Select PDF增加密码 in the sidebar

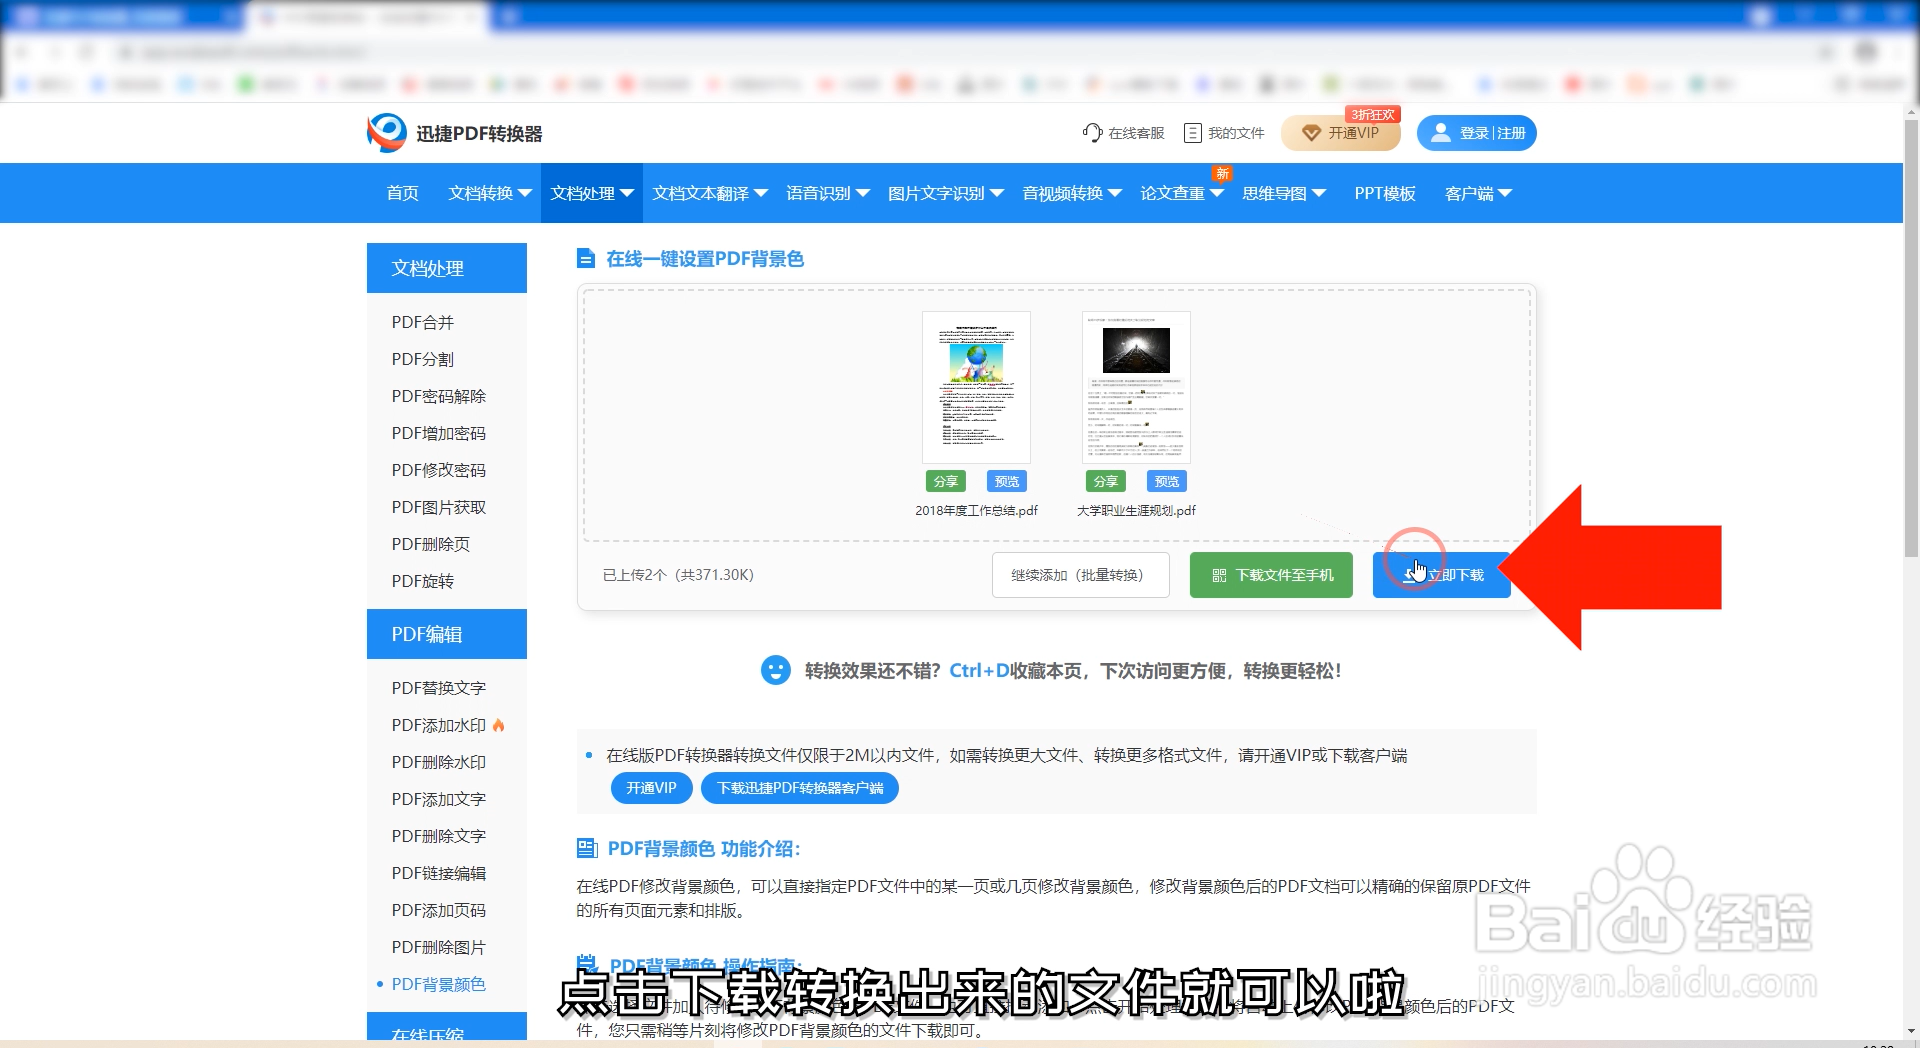click(439, 433)
